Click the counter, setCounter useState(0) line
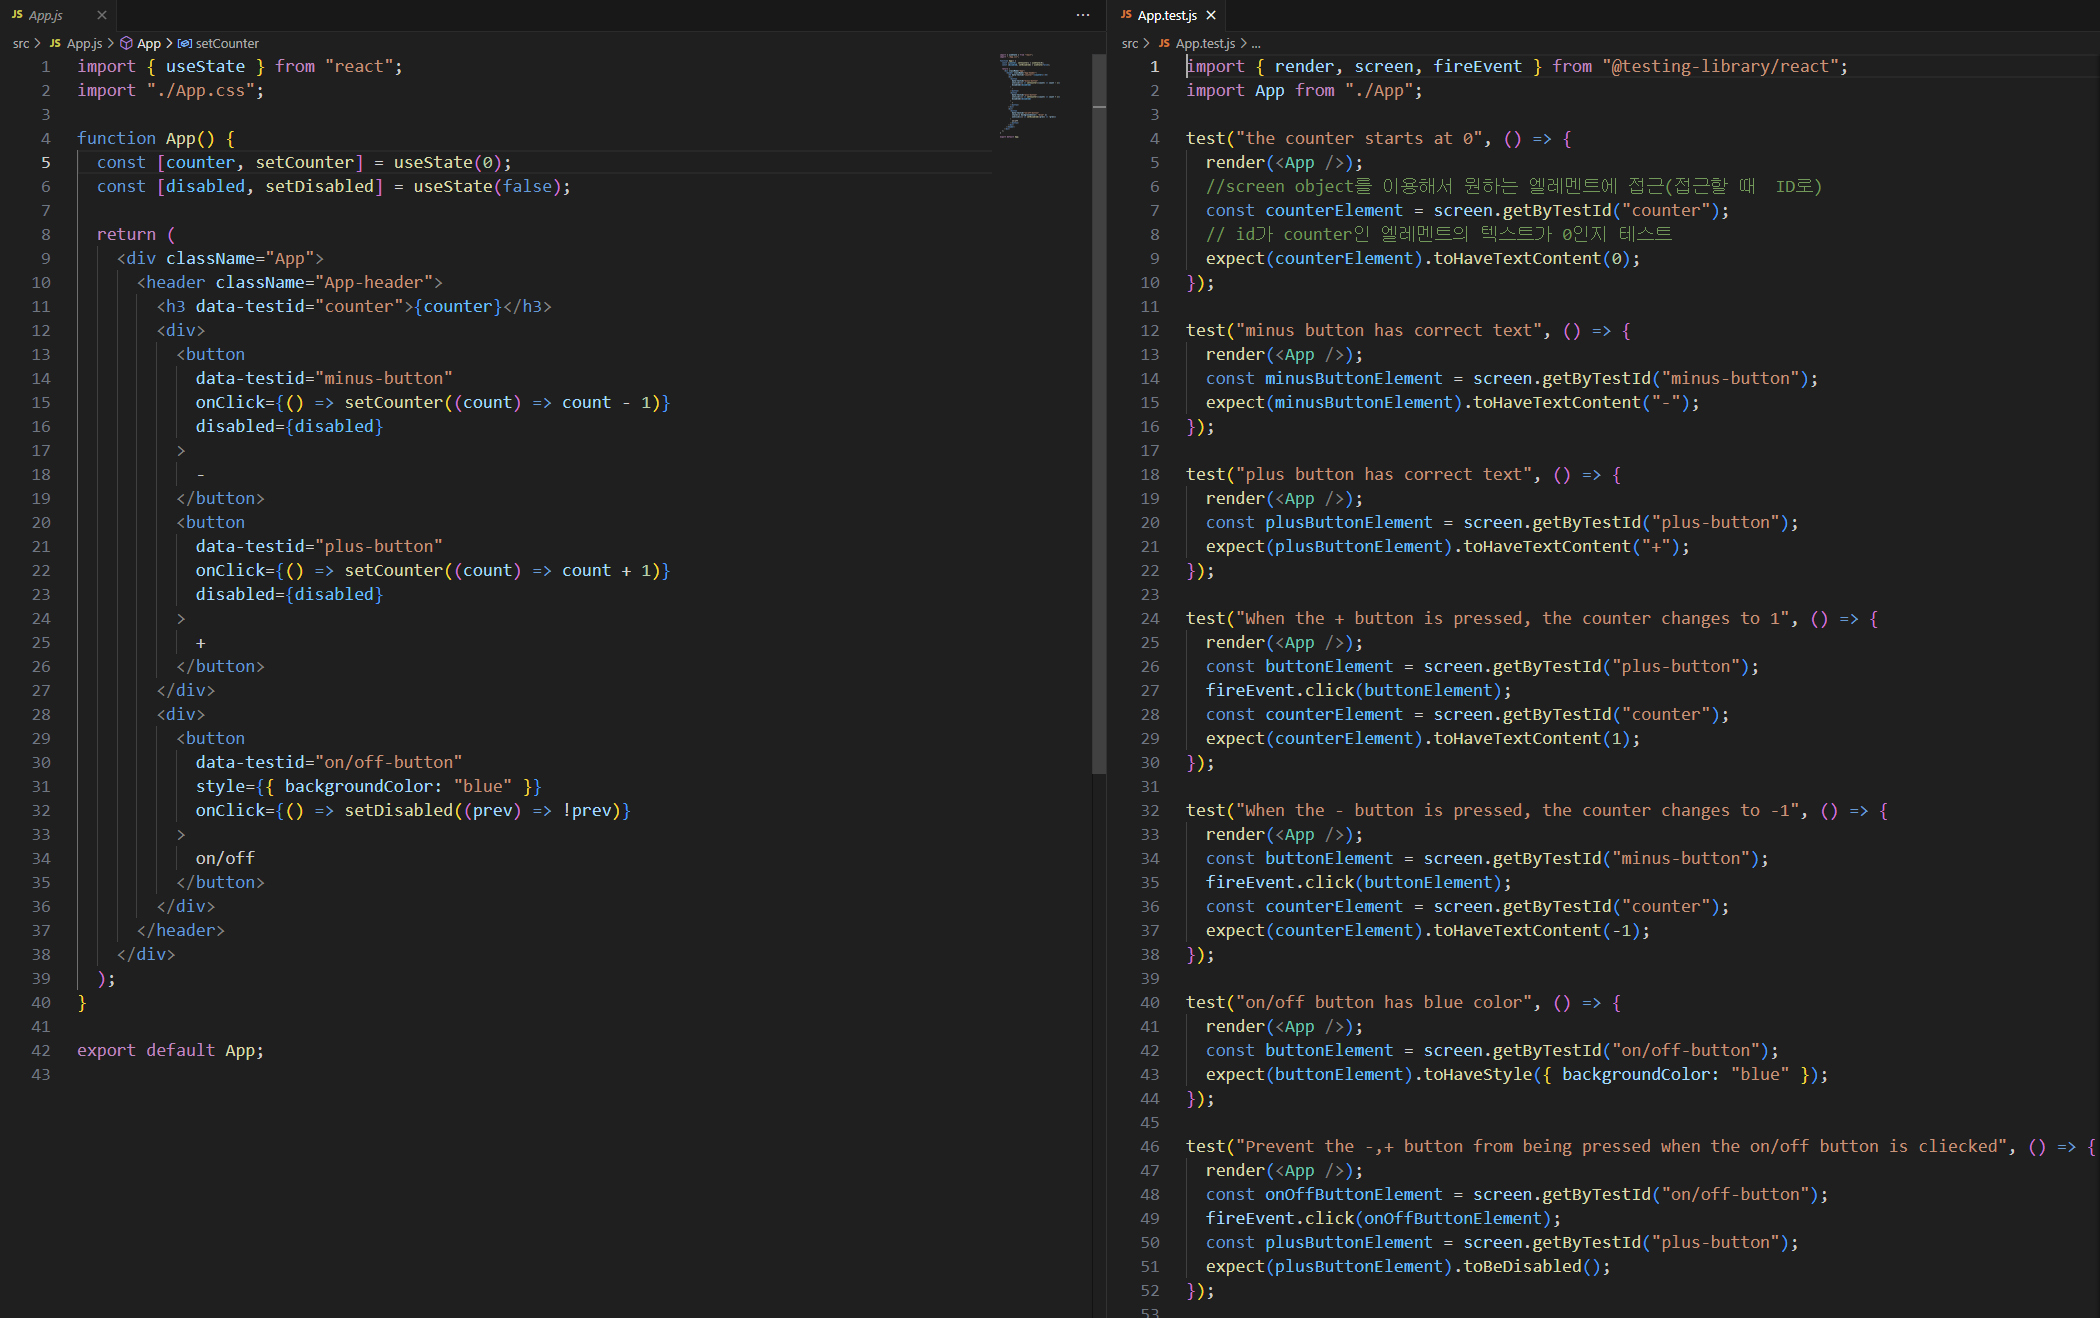The image size is (2100, 1318). pos(304,162)
